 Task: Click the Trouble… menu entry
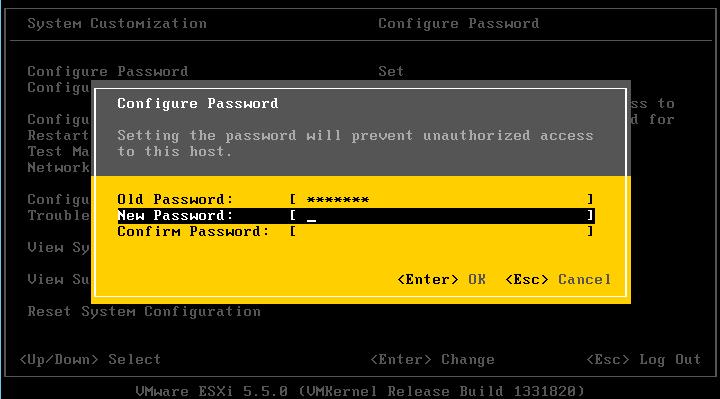point(58,215)
